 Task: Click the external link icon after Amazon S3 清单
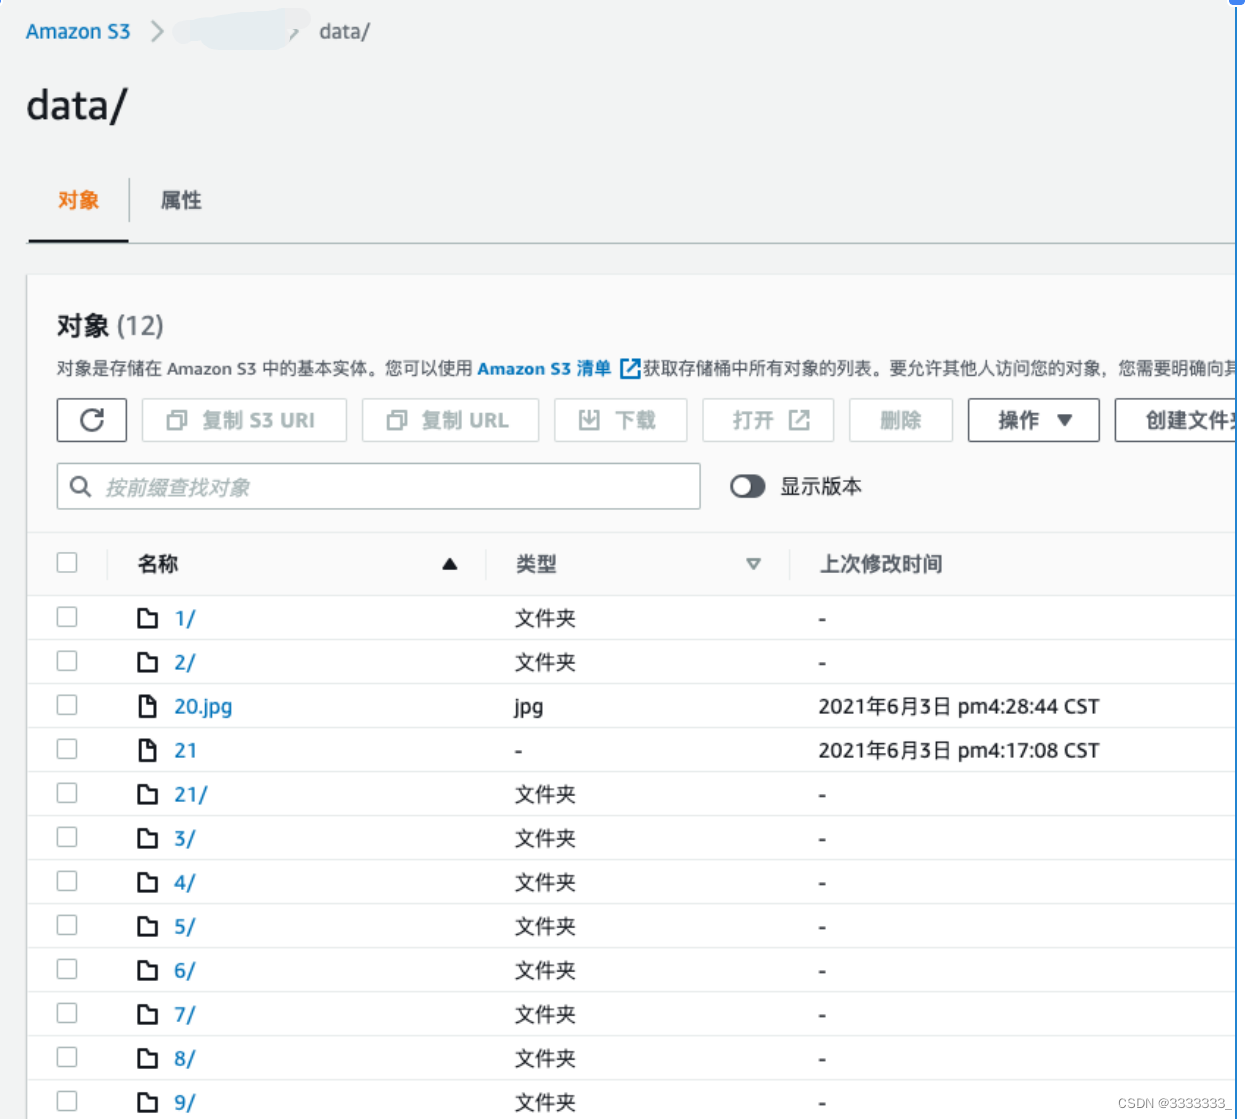pyautogui.click(x=630, y=368)
